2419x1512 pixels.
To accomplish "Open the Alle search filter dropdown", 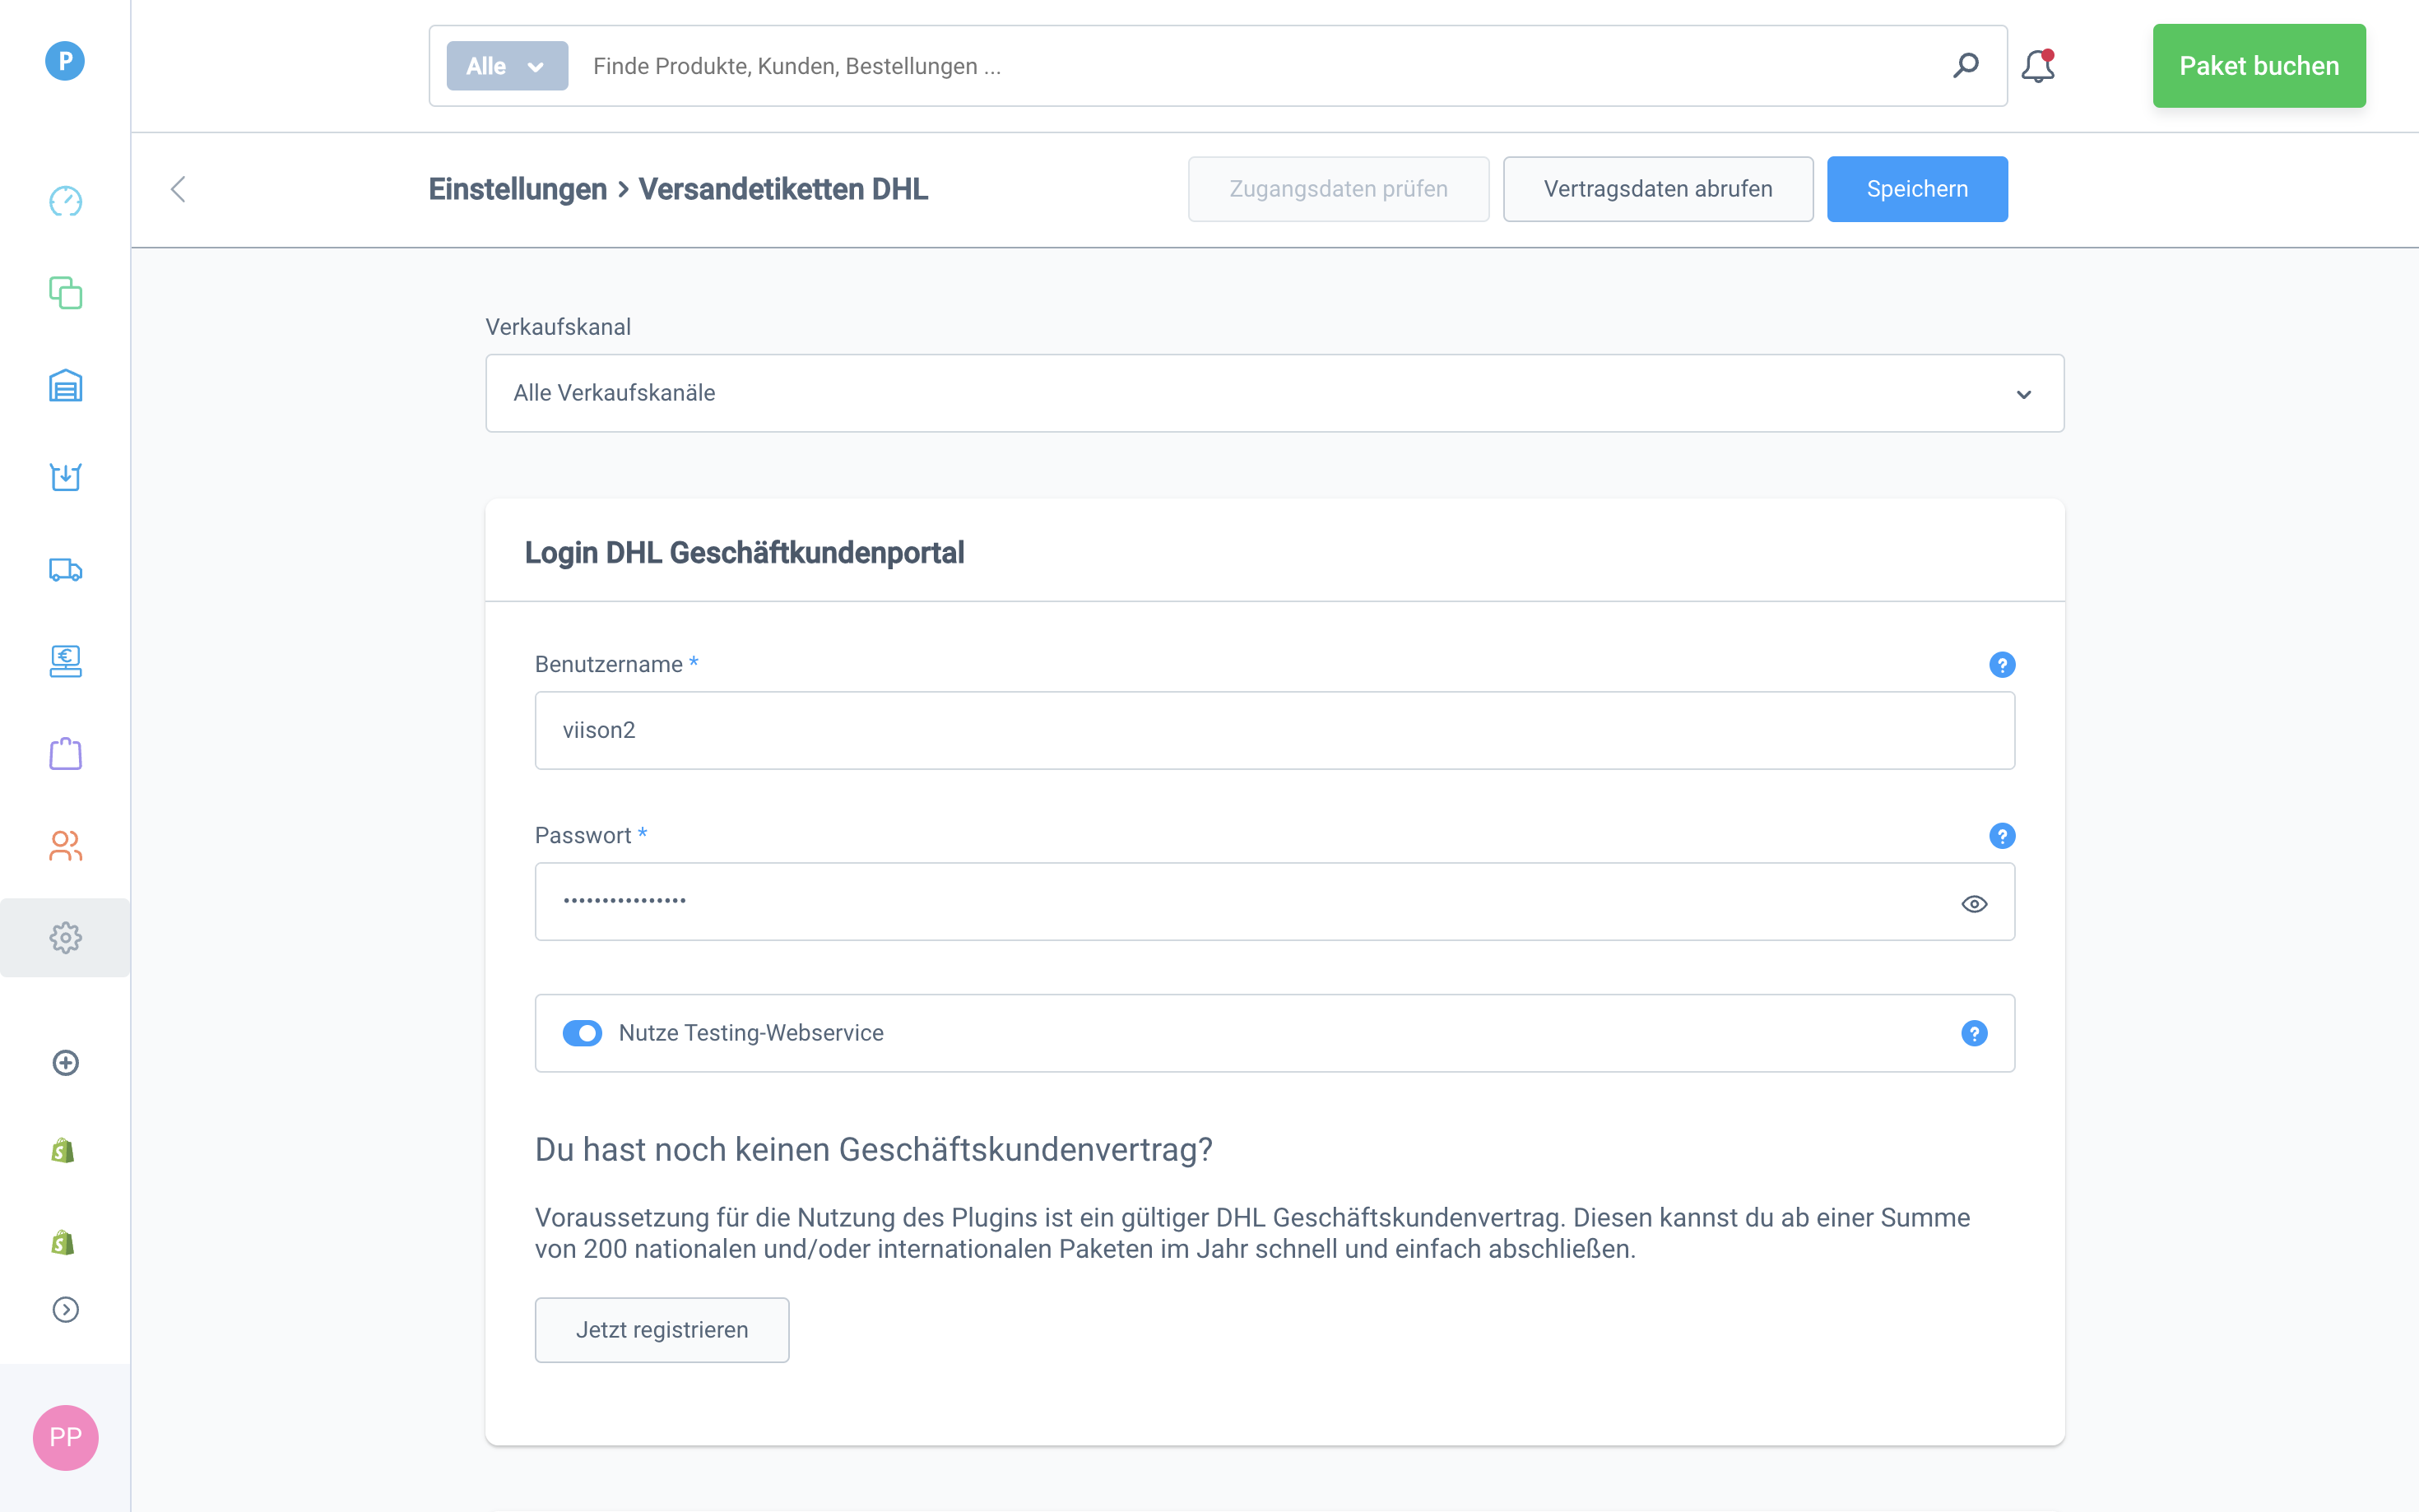I will pyautogui.click(x=507, y=66).
